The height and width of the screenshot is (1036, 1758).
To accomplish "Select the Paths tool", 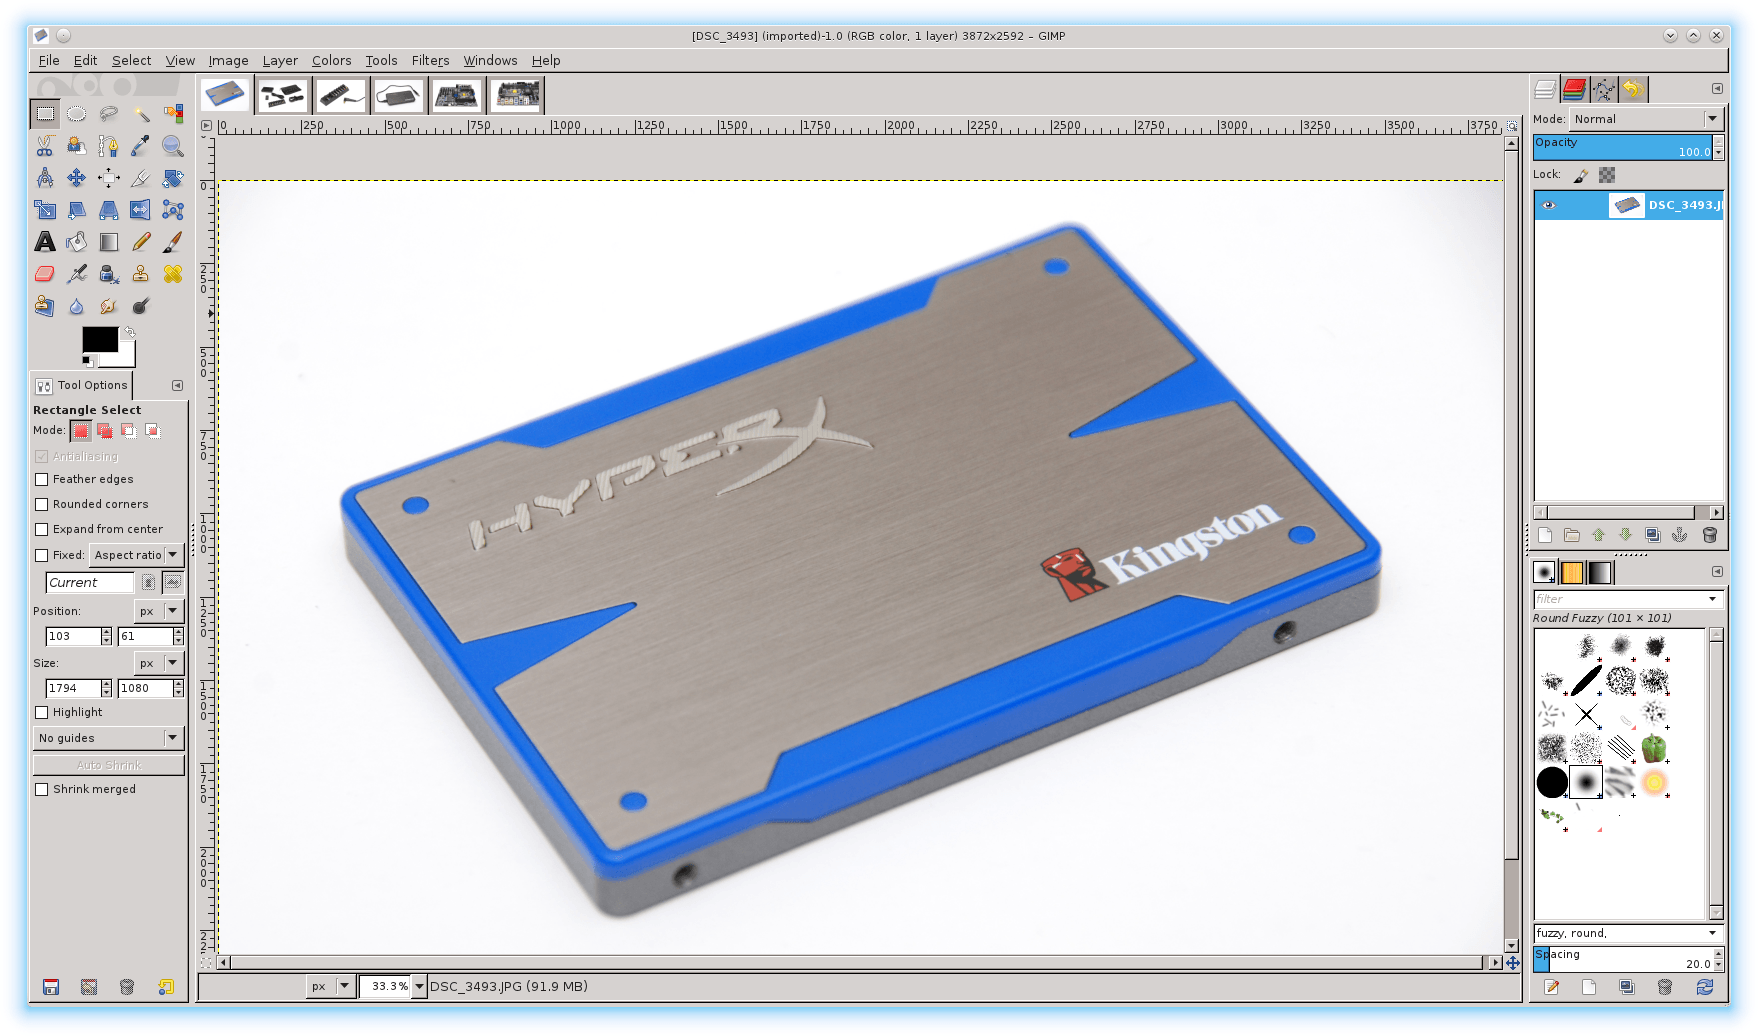I will click(108, 146).
